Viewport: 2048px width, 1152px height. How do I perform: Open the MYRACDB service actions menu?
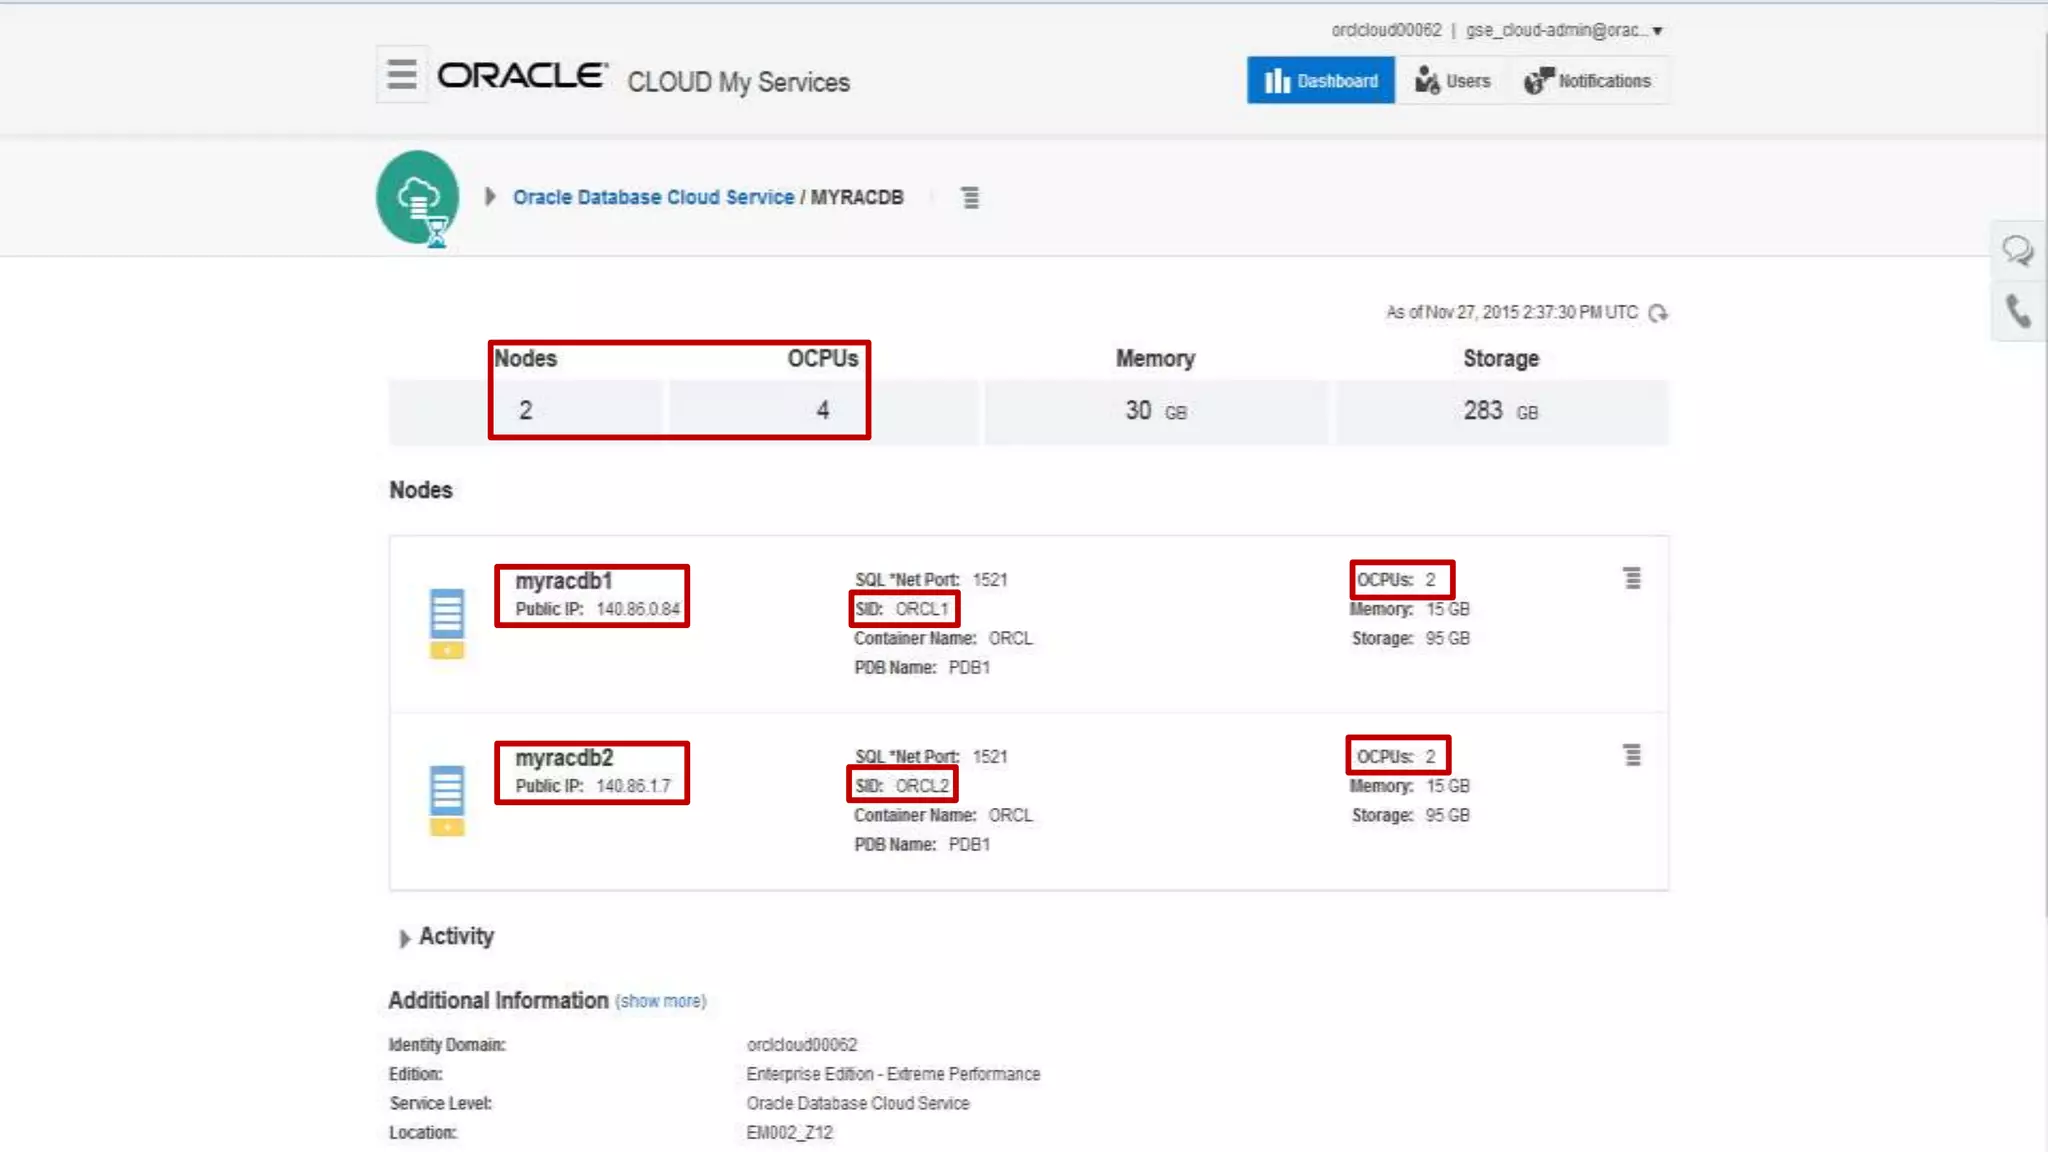pos(970,197)
